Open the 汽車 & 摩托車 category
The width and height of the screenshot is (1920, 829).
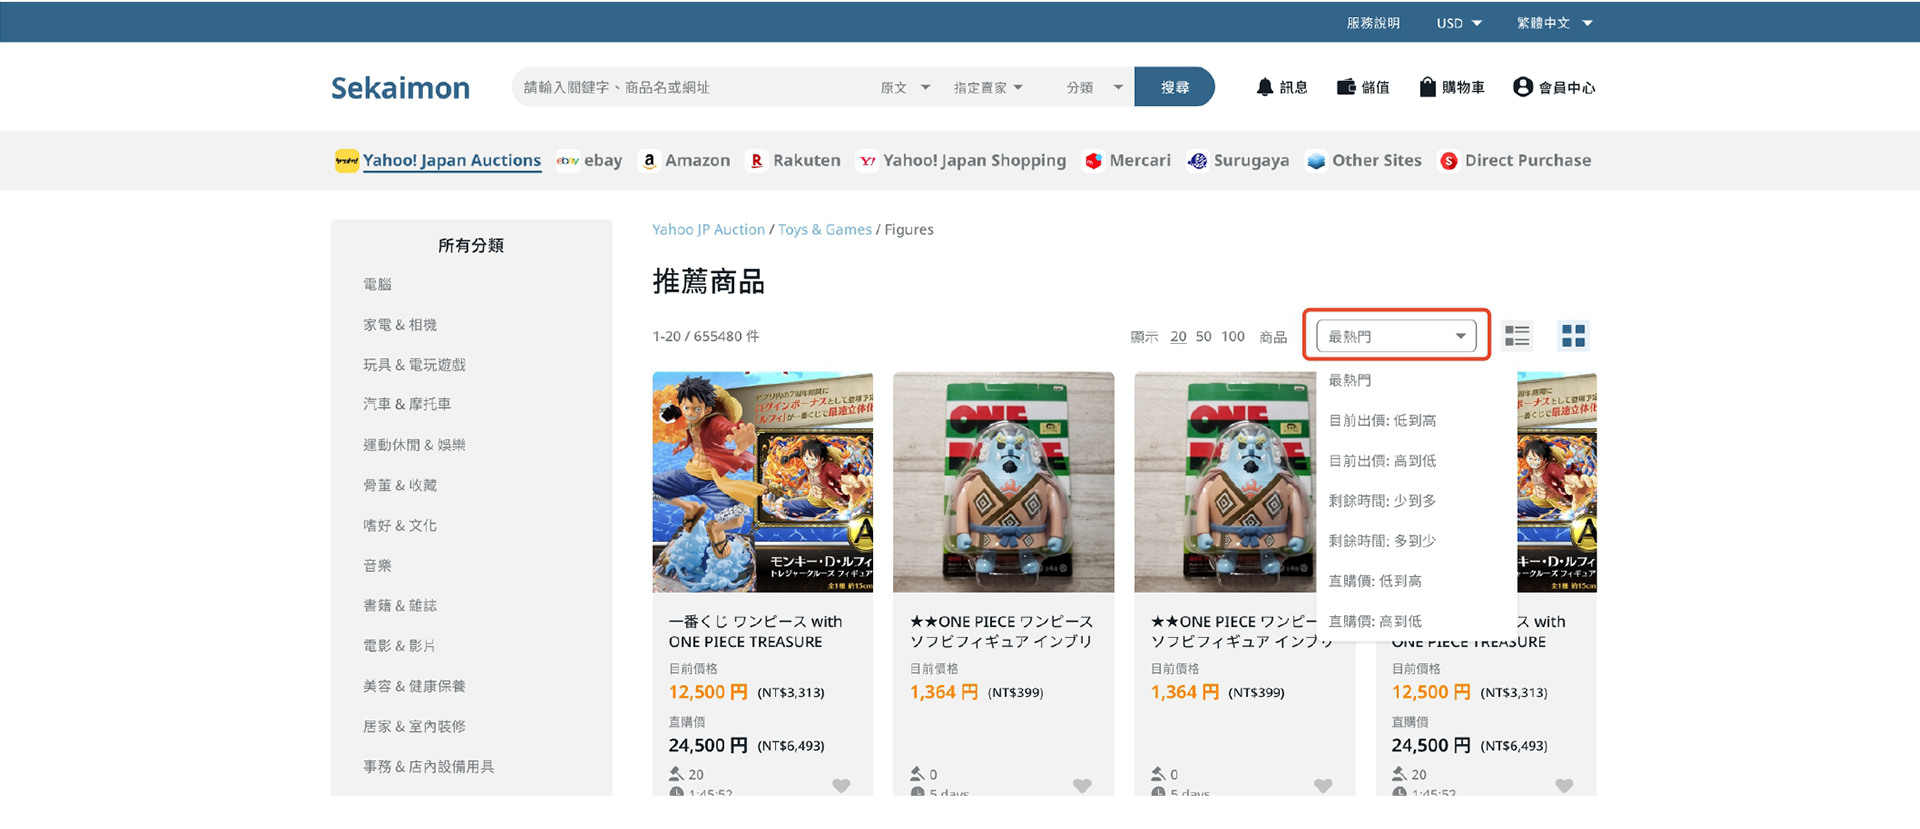click(x=407, y=404)
